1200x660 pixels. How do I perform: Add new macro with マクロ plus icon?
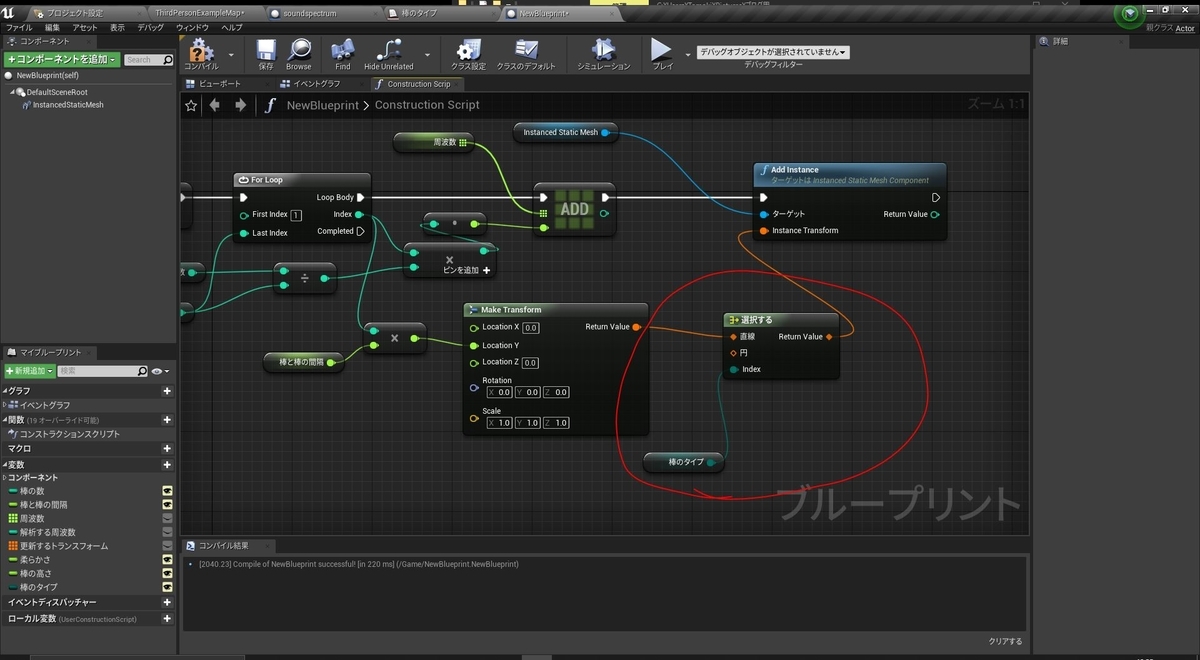pos(167,449)
